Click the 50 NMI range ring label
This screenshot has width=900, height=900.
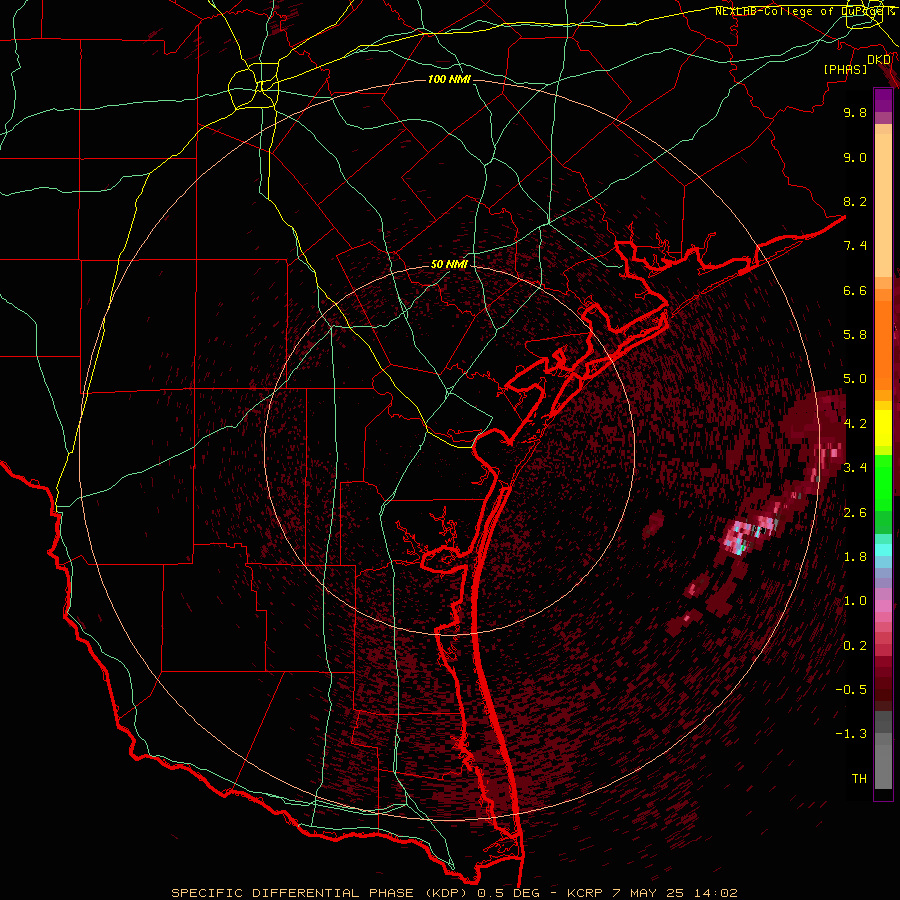449,265
